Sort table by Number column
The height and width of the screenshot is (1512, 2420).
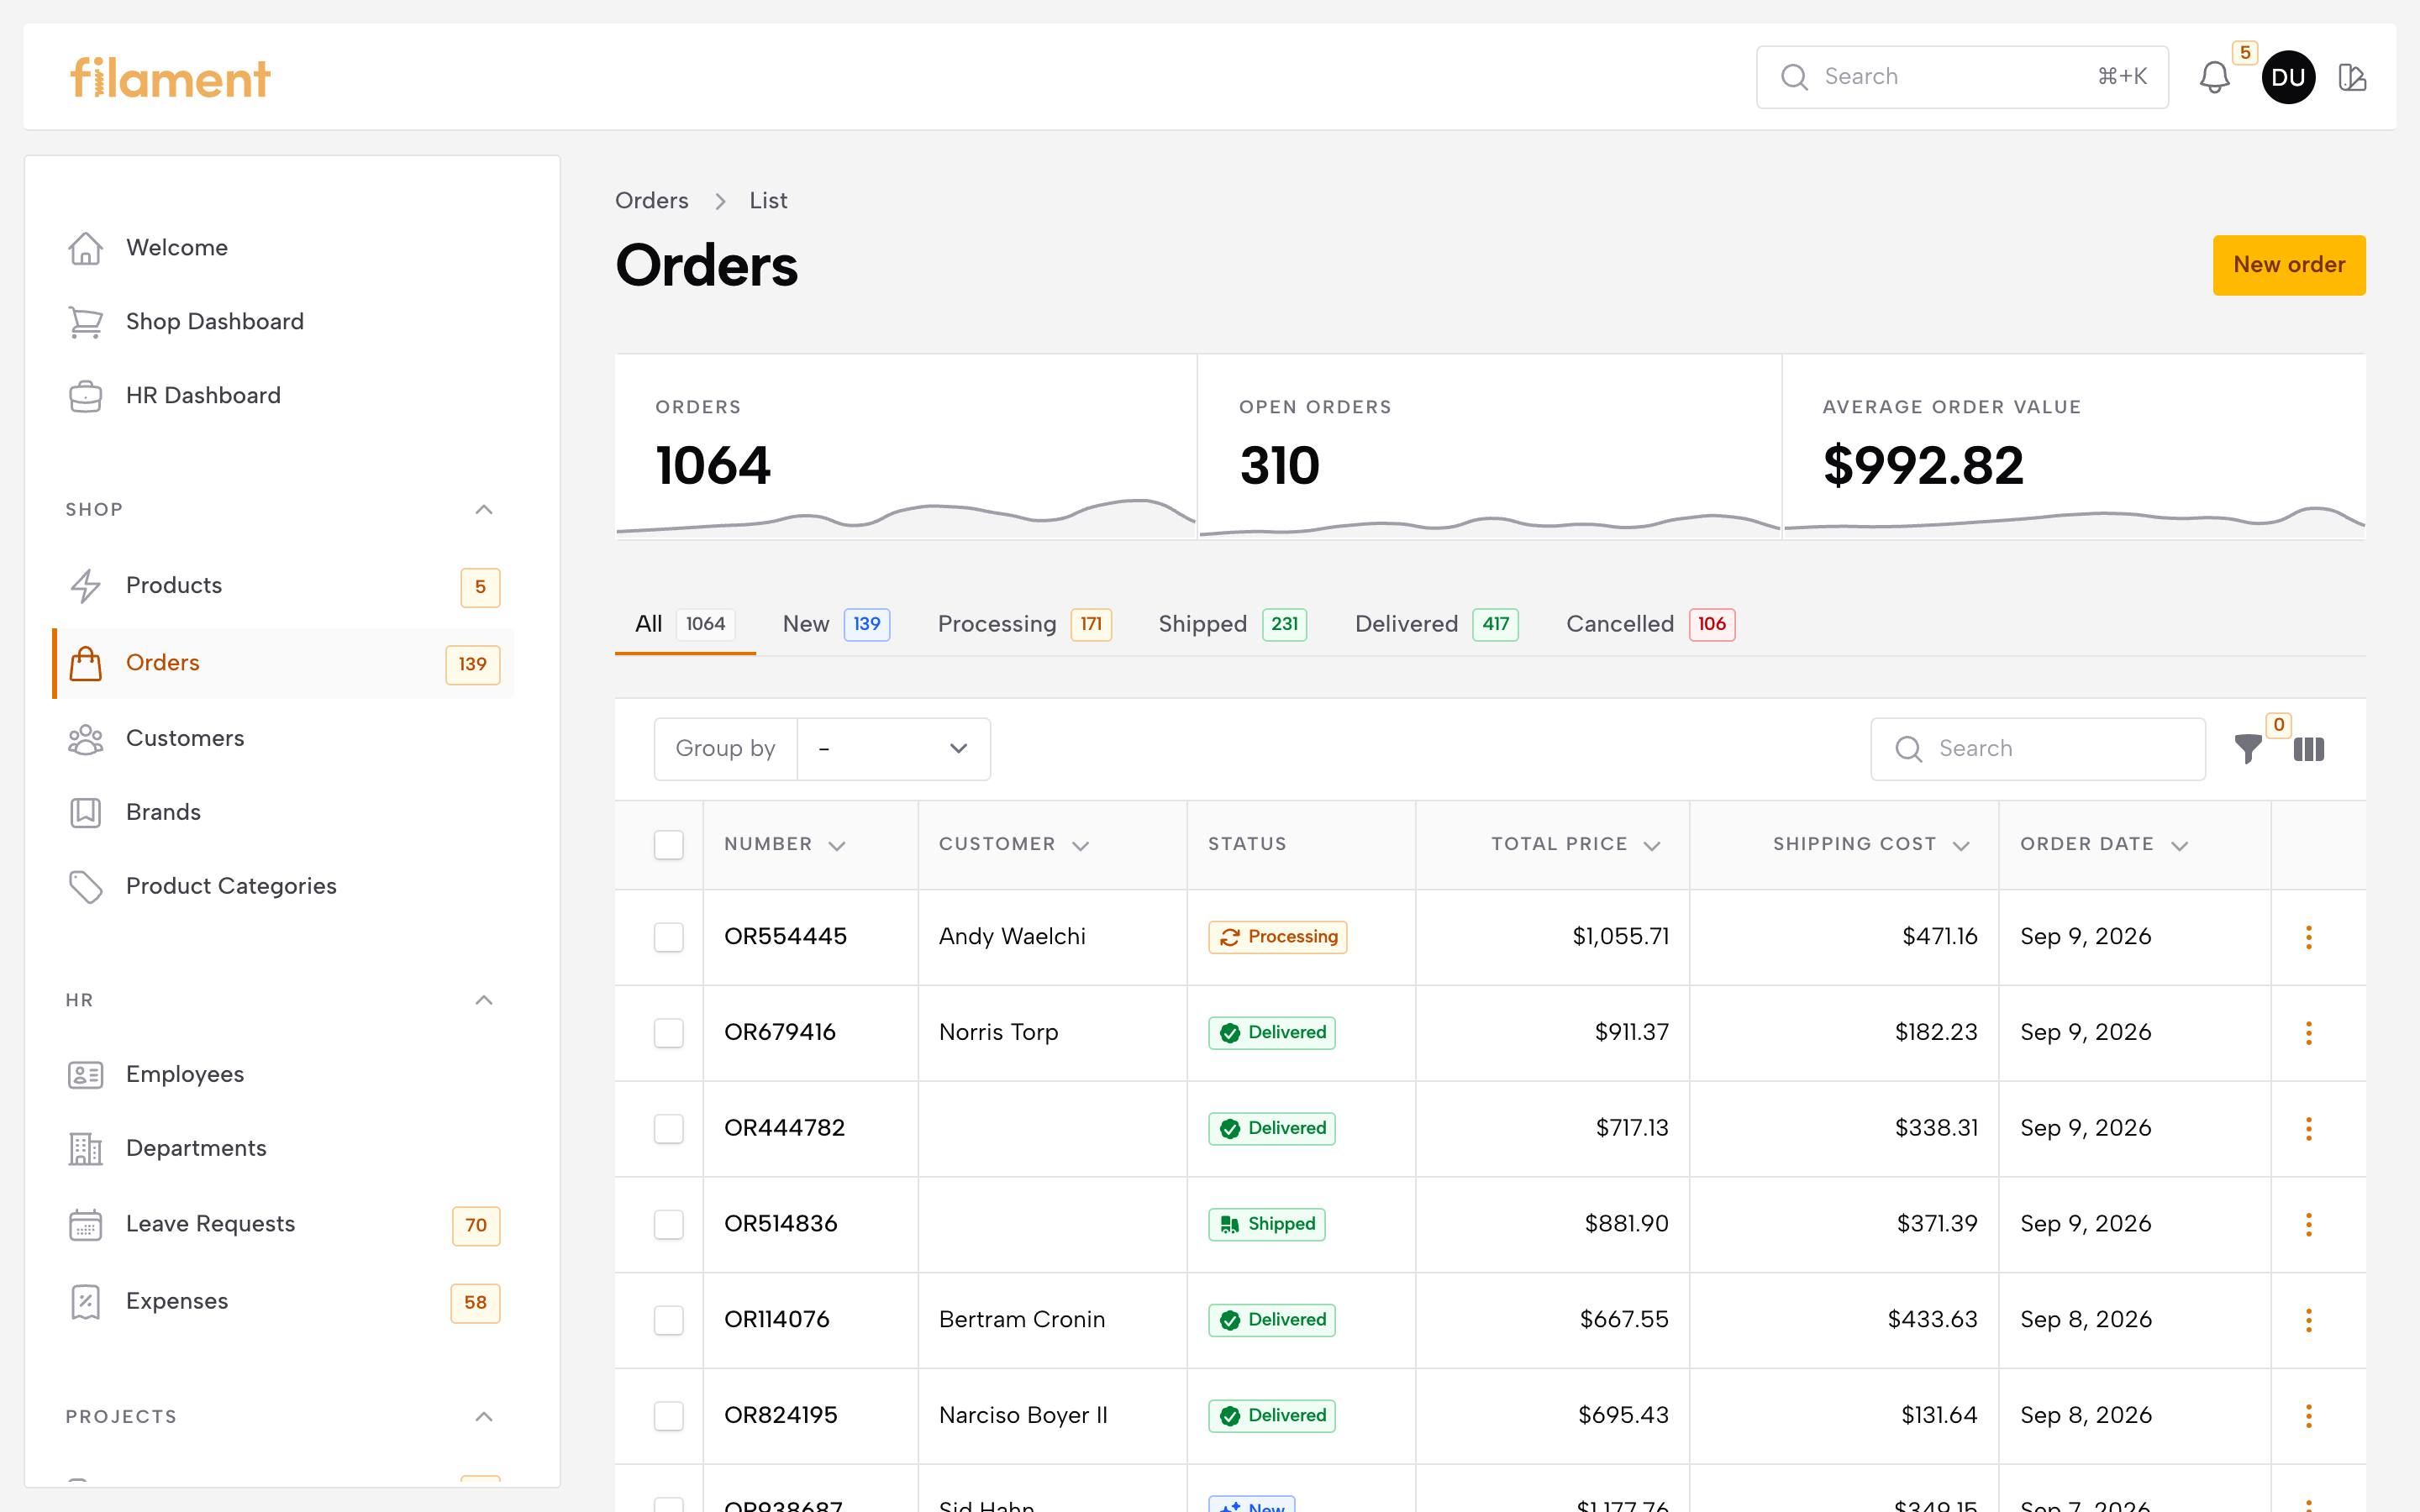[x=785, y=845]
